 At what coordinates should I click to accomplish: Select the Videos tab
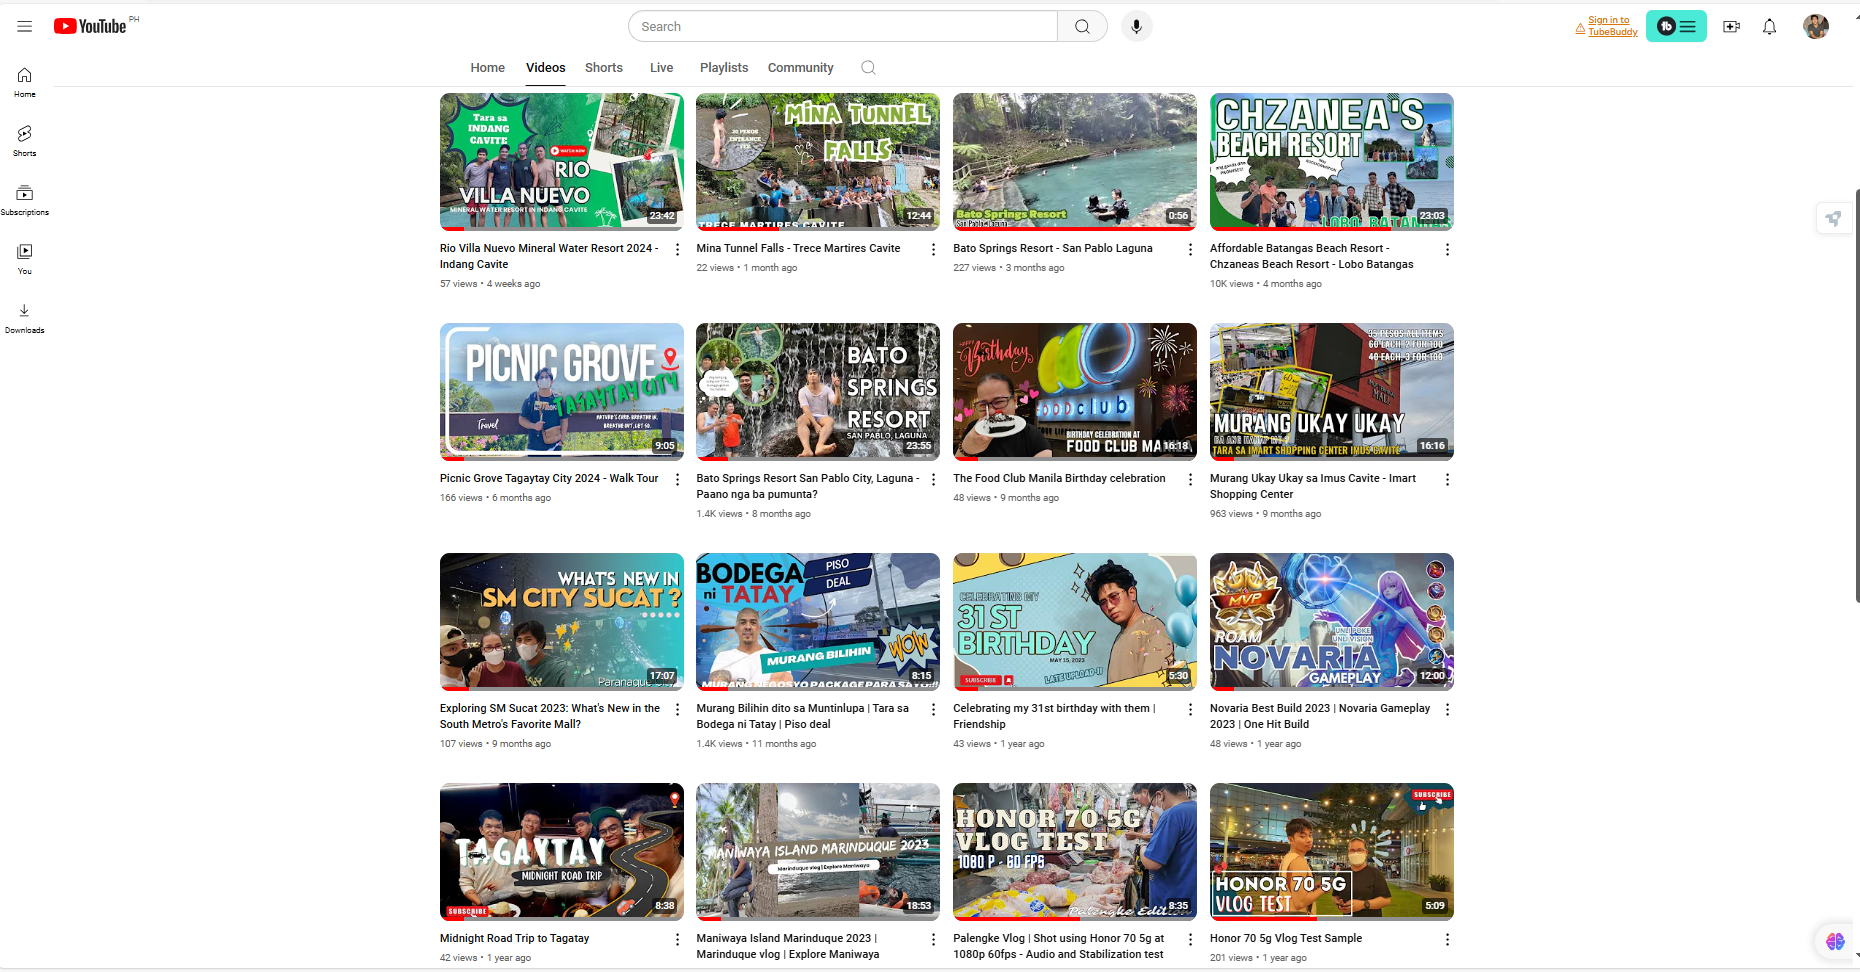pos(545,68)
